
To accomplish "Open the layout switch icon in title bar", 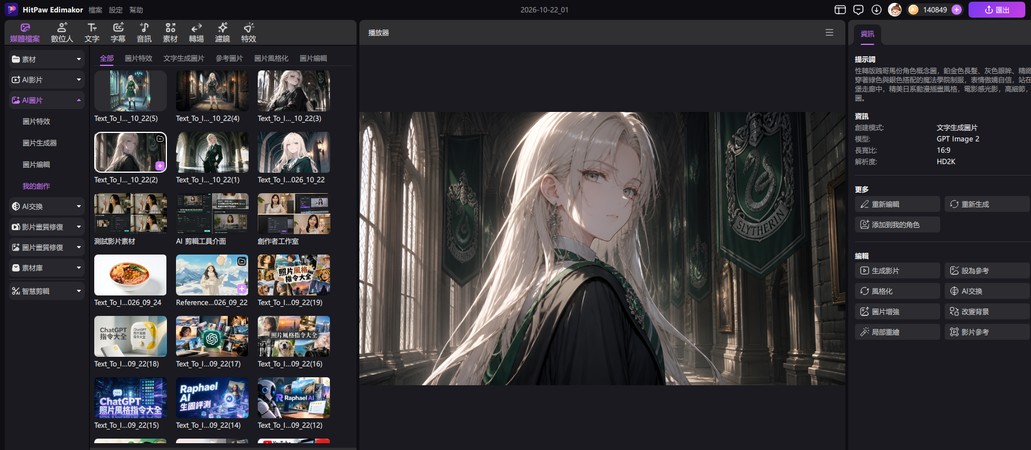I will pos(840,9).
